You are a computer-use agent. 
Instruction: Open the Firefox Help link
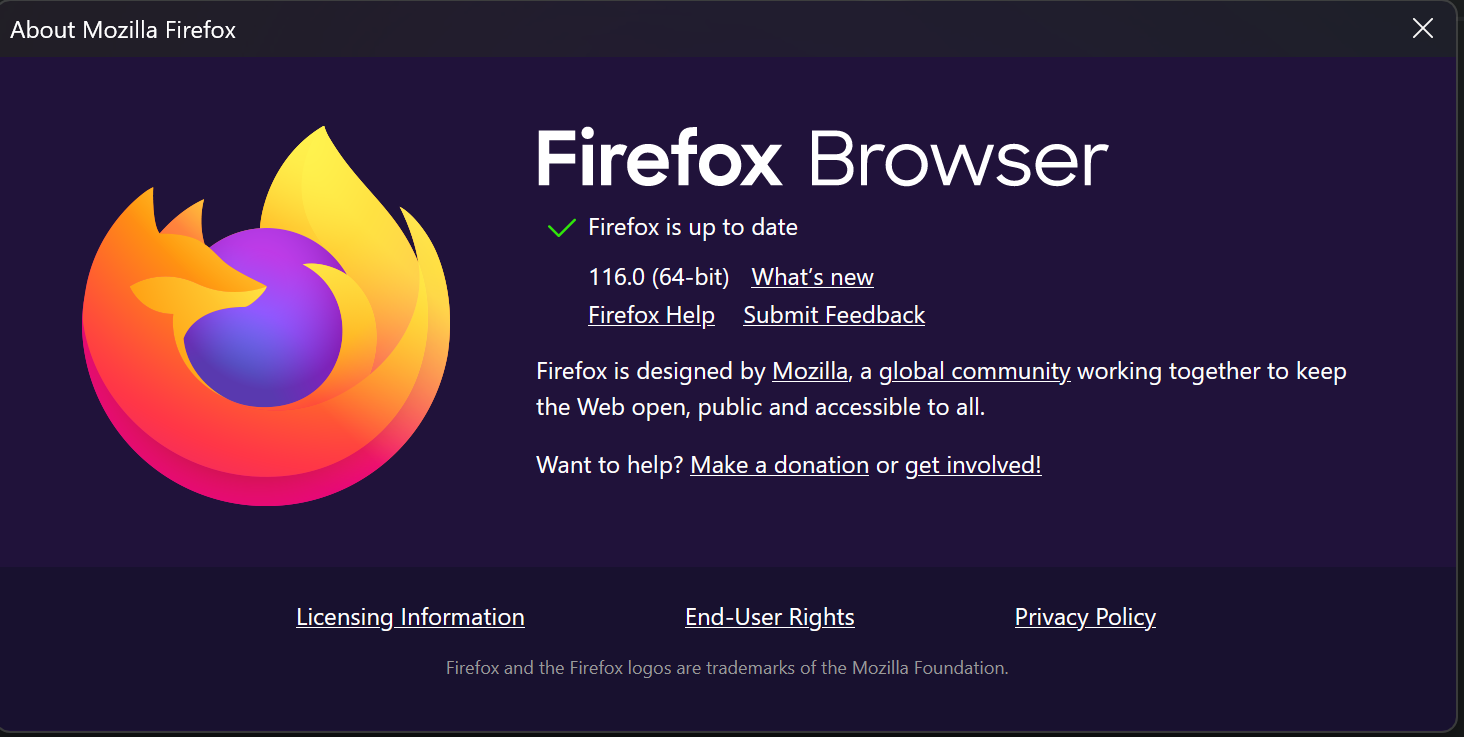[651, 315]
